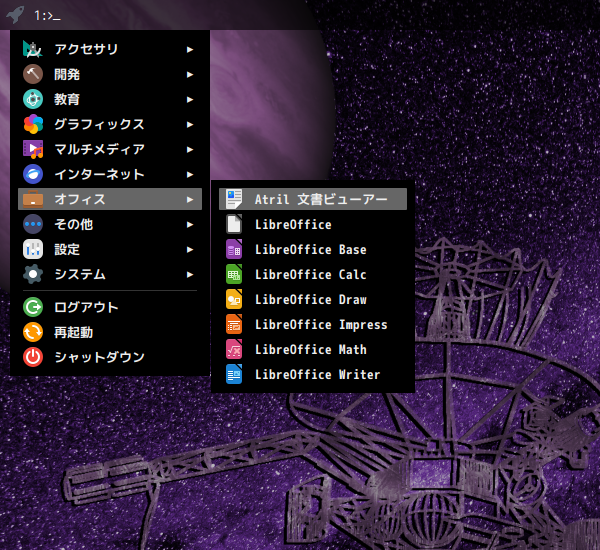Viewport: 600px width, 550px height.
Task: Open the 教育 menu category
Action: pyautogui.click(x=110, y=99)
